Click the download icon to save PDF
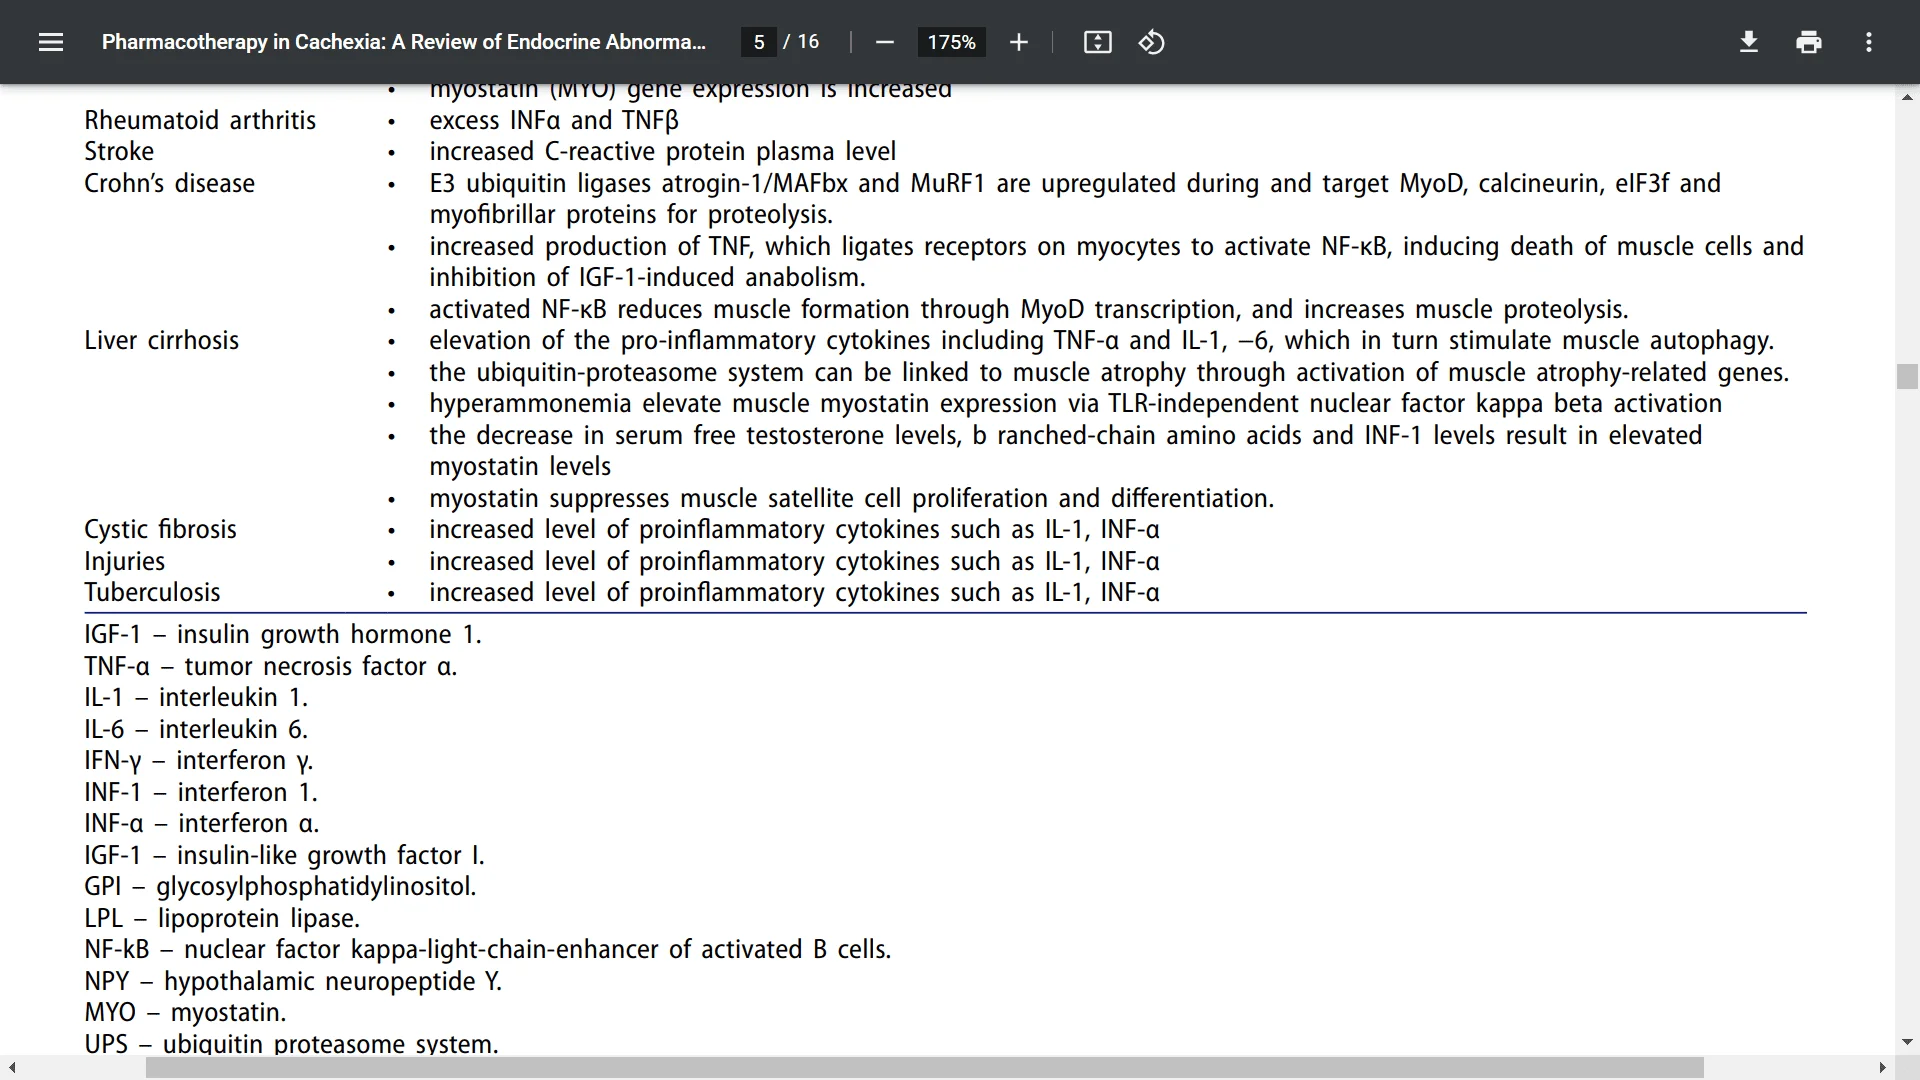Screen dimensions: 1920x1080 1747,42
